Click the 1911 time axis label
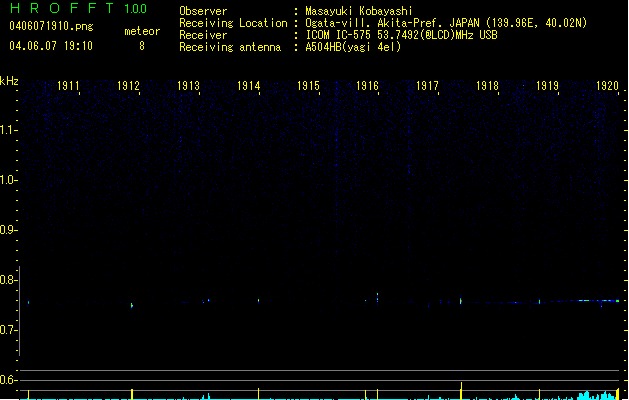The width and height of the screenshot is (629, 400). click(68, 86)
